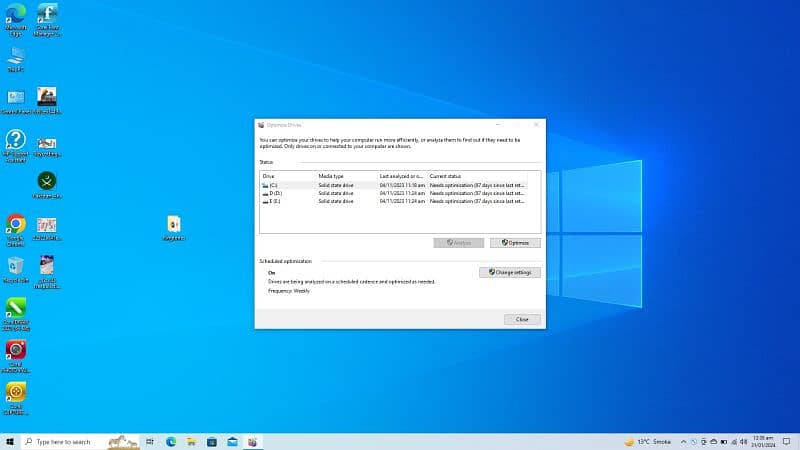Open Task View from the taskbar
This screenshot has height=450, width=800.
pos(150,441)
